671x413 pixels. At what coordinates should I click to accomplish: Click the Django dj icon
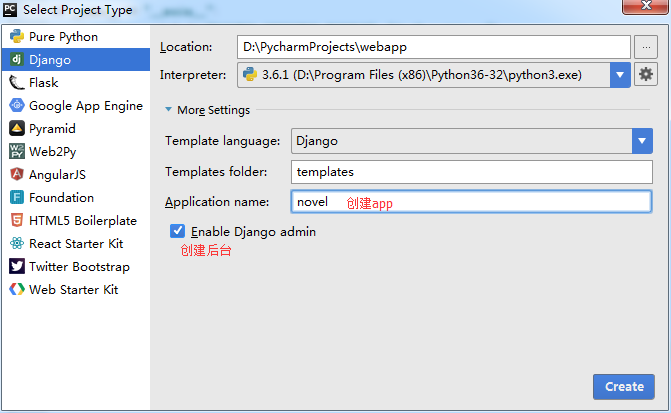[x=17, y=59]
